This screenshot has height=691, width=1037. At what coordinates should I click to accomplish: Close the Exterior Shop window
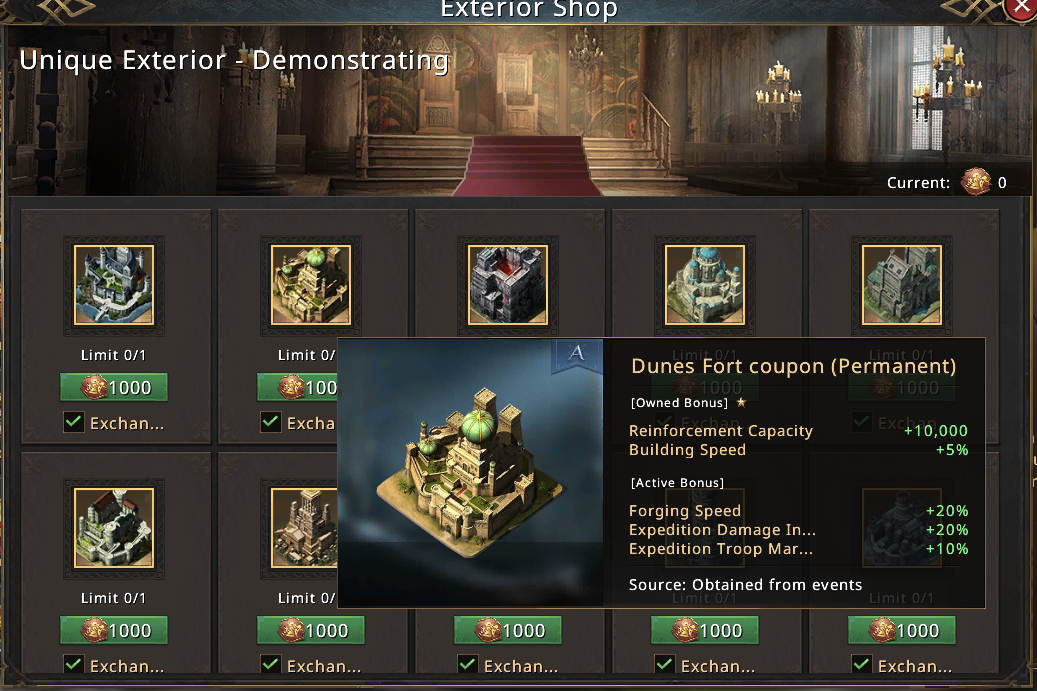click(x=1021, y=8)
